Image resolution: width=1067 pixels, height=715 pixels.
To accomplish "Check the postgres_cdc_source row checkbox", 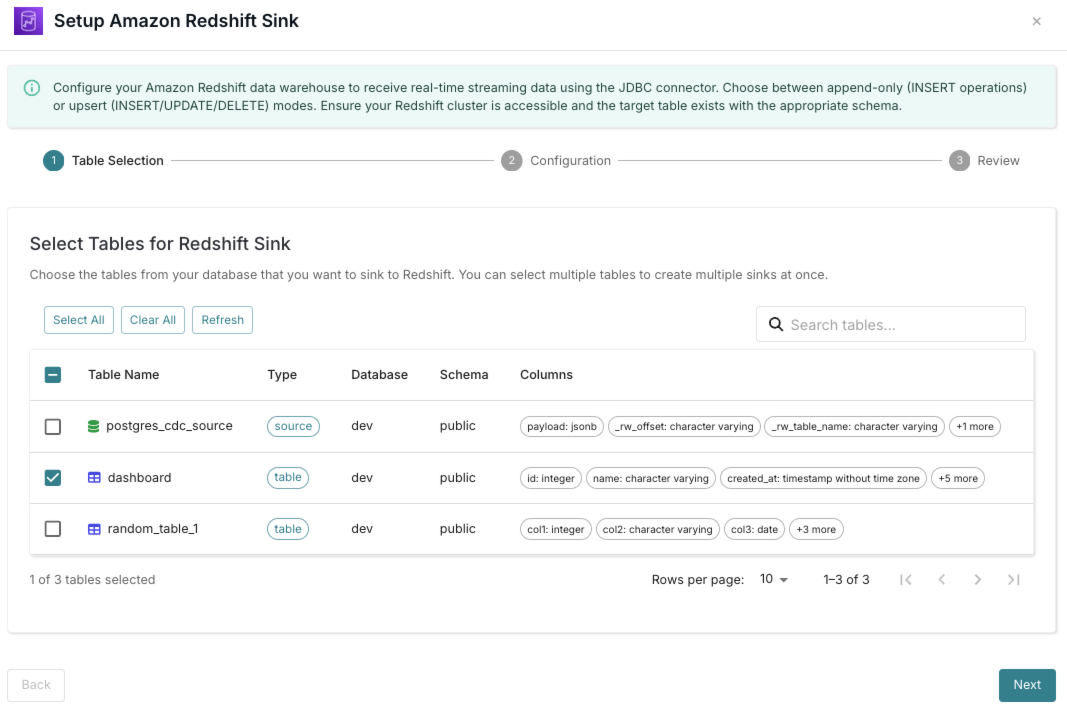I will 52,427.
